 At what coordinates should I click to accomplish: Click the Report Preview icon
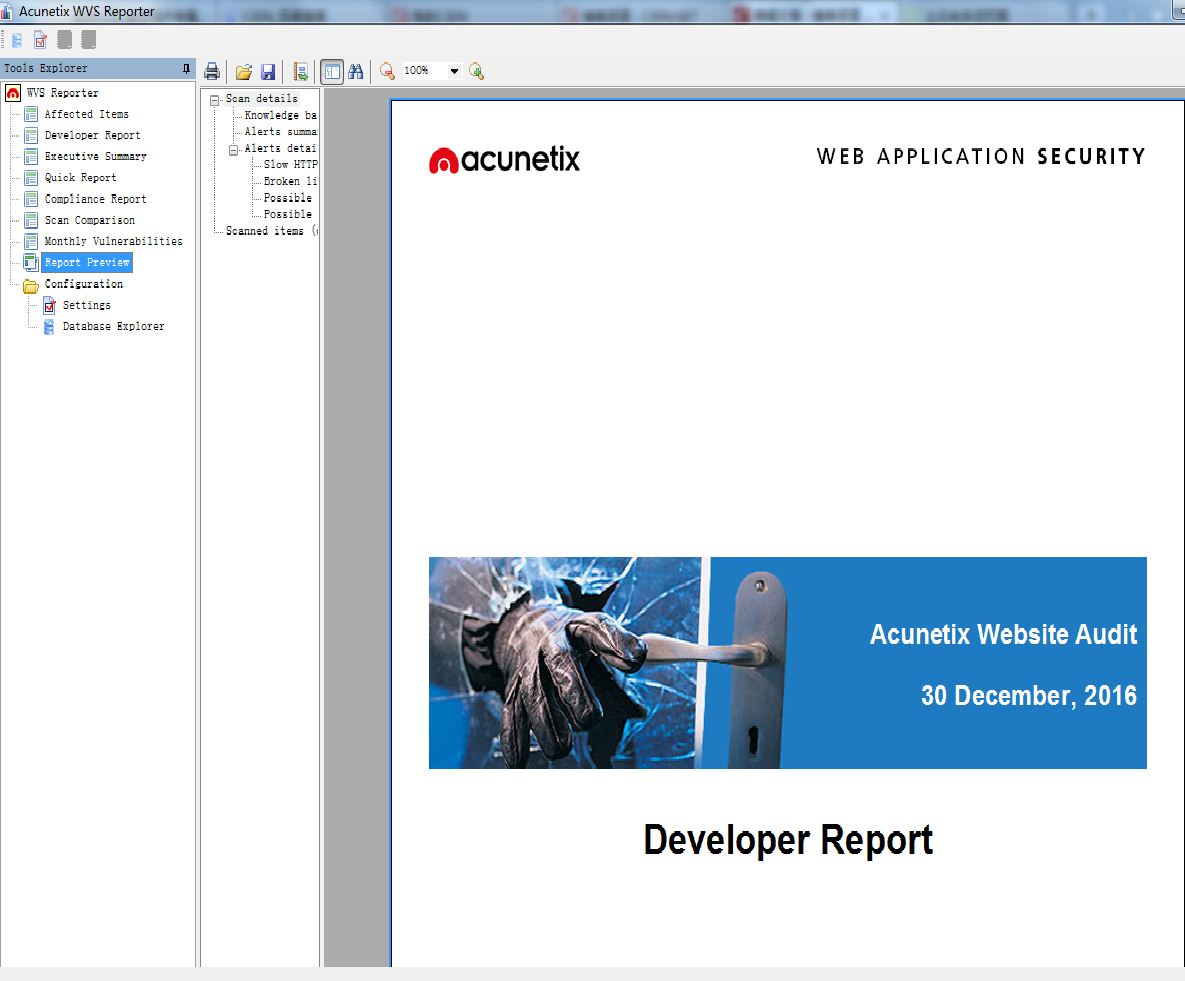(31, 262)
